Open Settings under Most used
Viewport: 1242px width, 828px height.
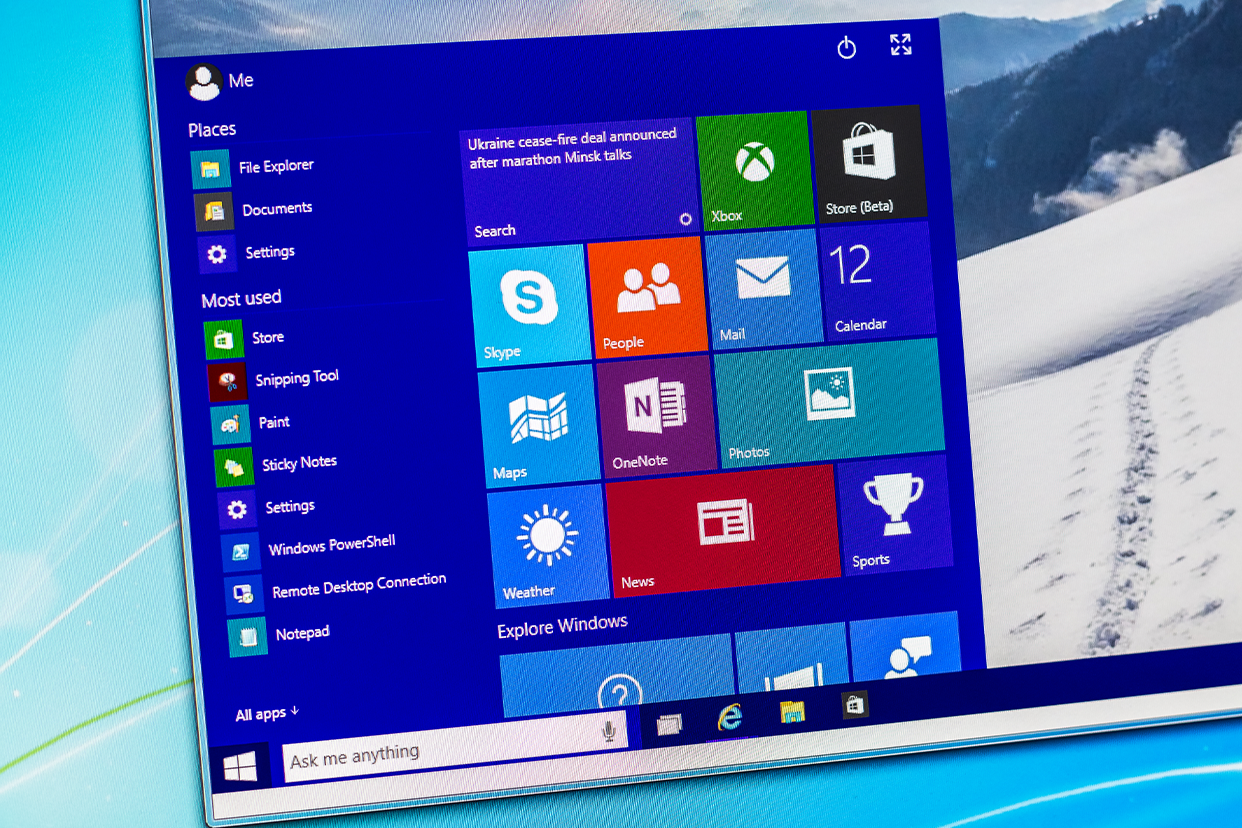pos(267,508)
